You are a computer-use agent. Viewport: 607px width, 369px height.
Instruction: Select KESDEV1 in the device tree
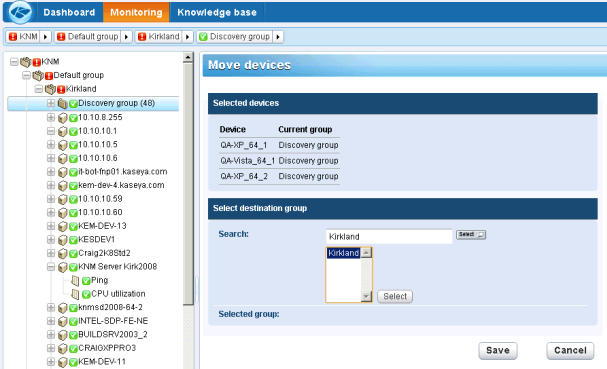coord(96,239)
